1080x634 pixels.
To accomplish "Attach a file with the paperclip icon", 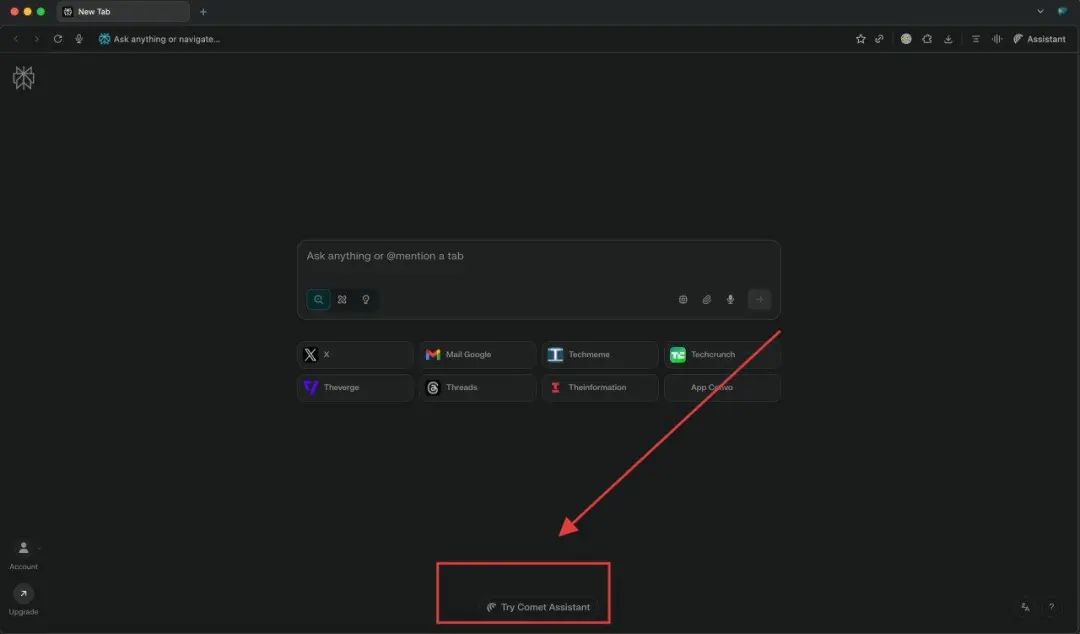I will click(707, 300).
